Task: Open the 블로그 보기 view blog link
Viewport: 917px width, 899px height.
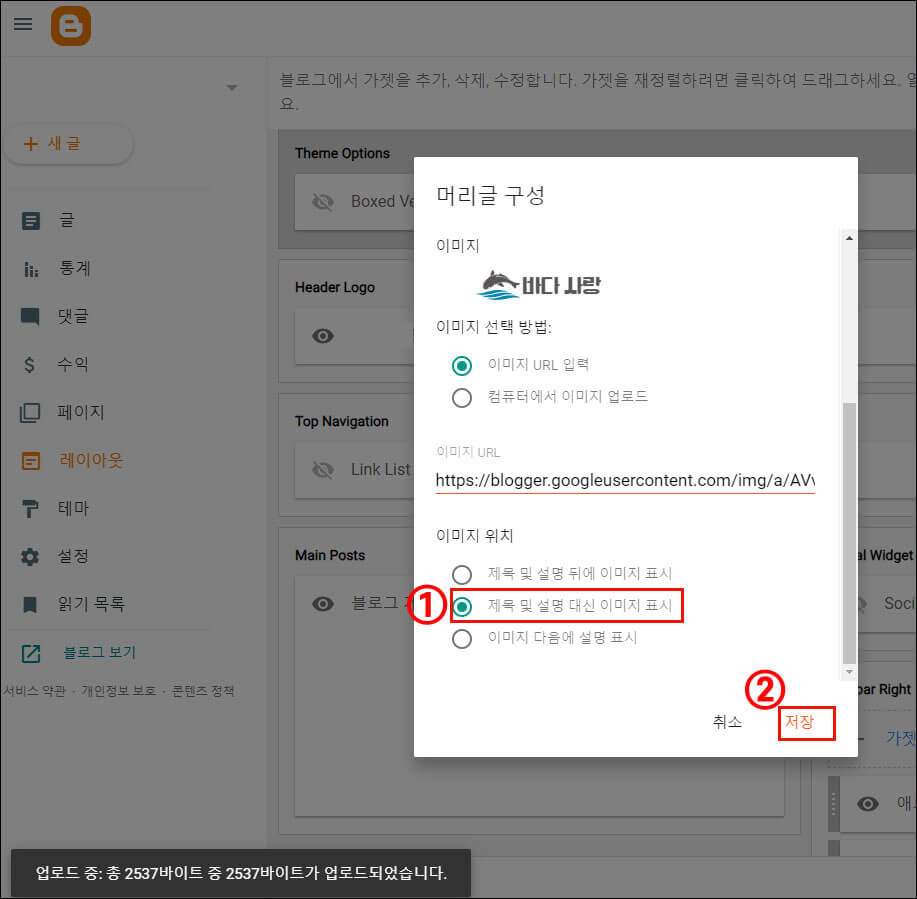Action: pyautogui.click(x=100, y=653)
